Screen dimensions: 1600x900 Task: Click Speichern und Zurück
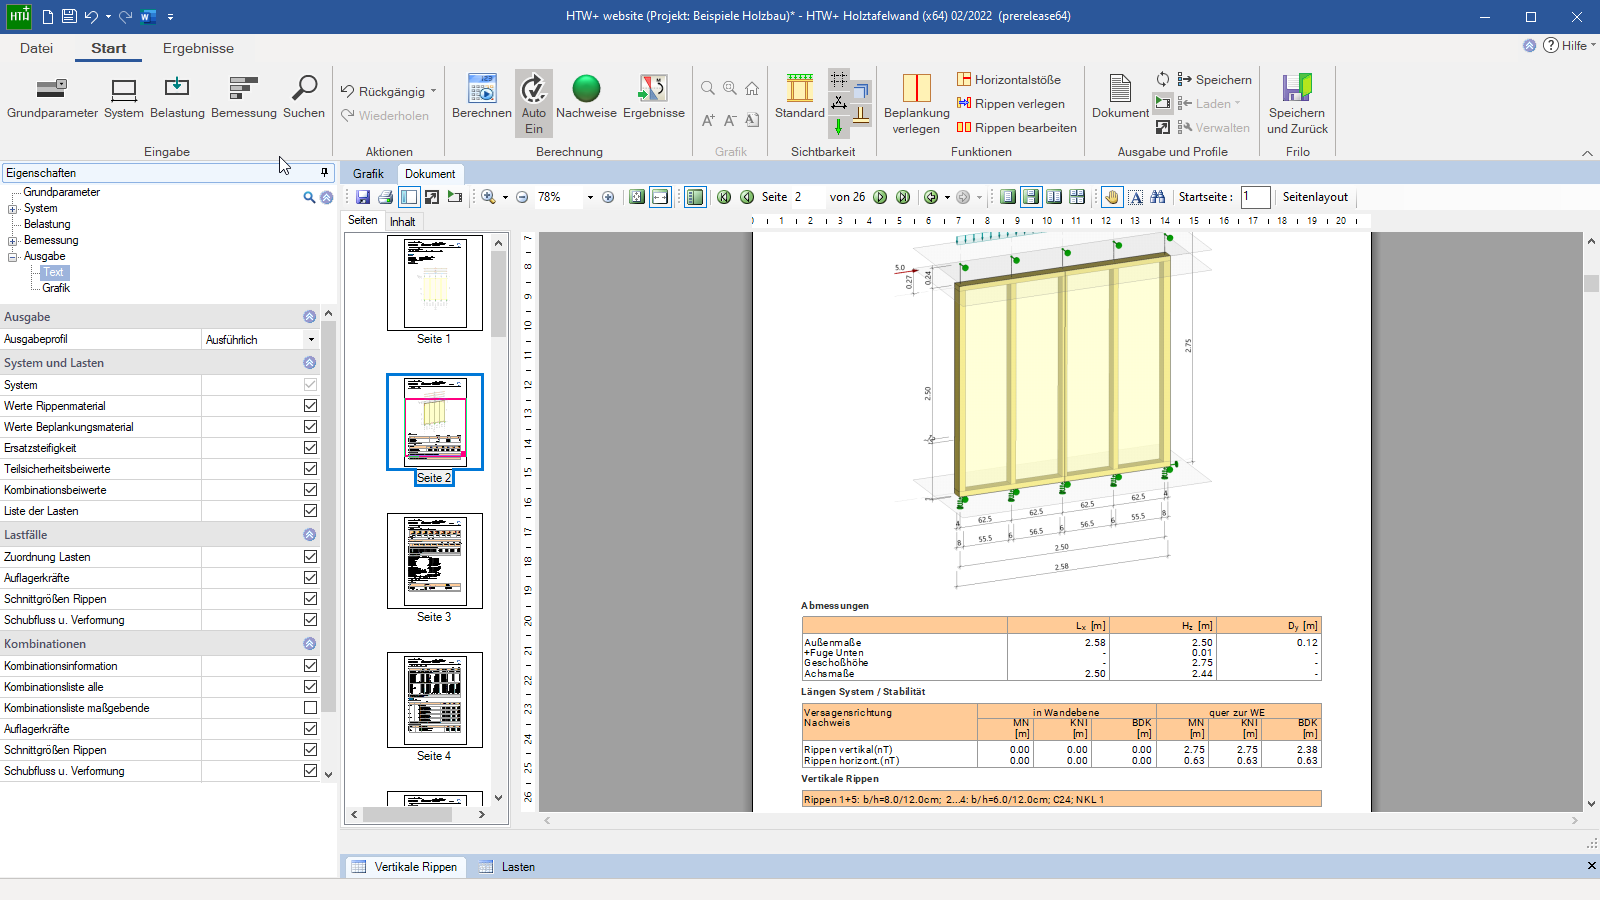(x=1297, y=103)
